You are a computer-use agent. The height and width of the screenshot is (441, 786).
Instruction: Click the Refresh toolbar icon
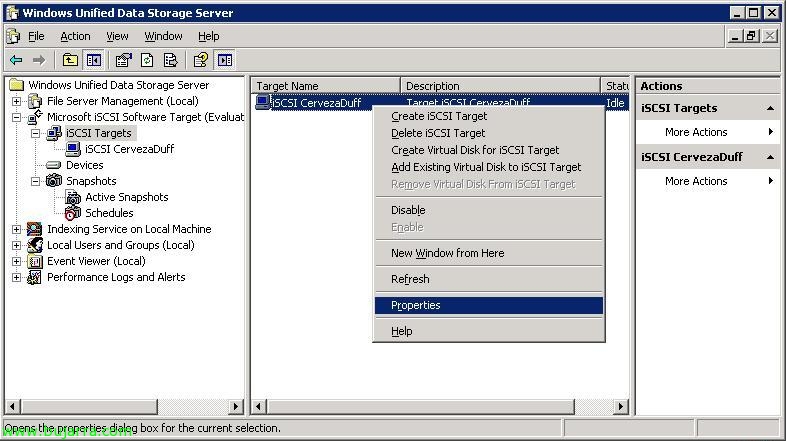click(147, 60)
